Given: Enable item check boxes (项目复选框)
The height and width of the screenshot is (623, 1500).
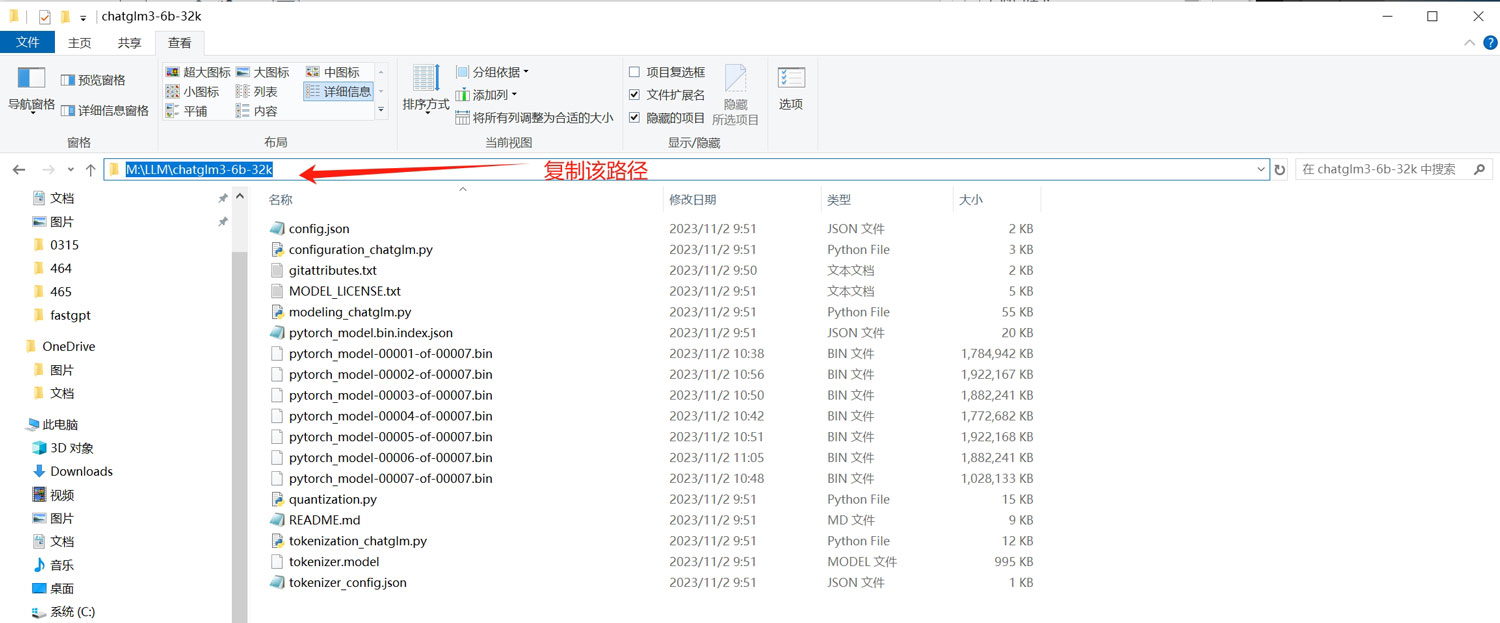Looking at the screenshot, I should (x=634, y=72).
